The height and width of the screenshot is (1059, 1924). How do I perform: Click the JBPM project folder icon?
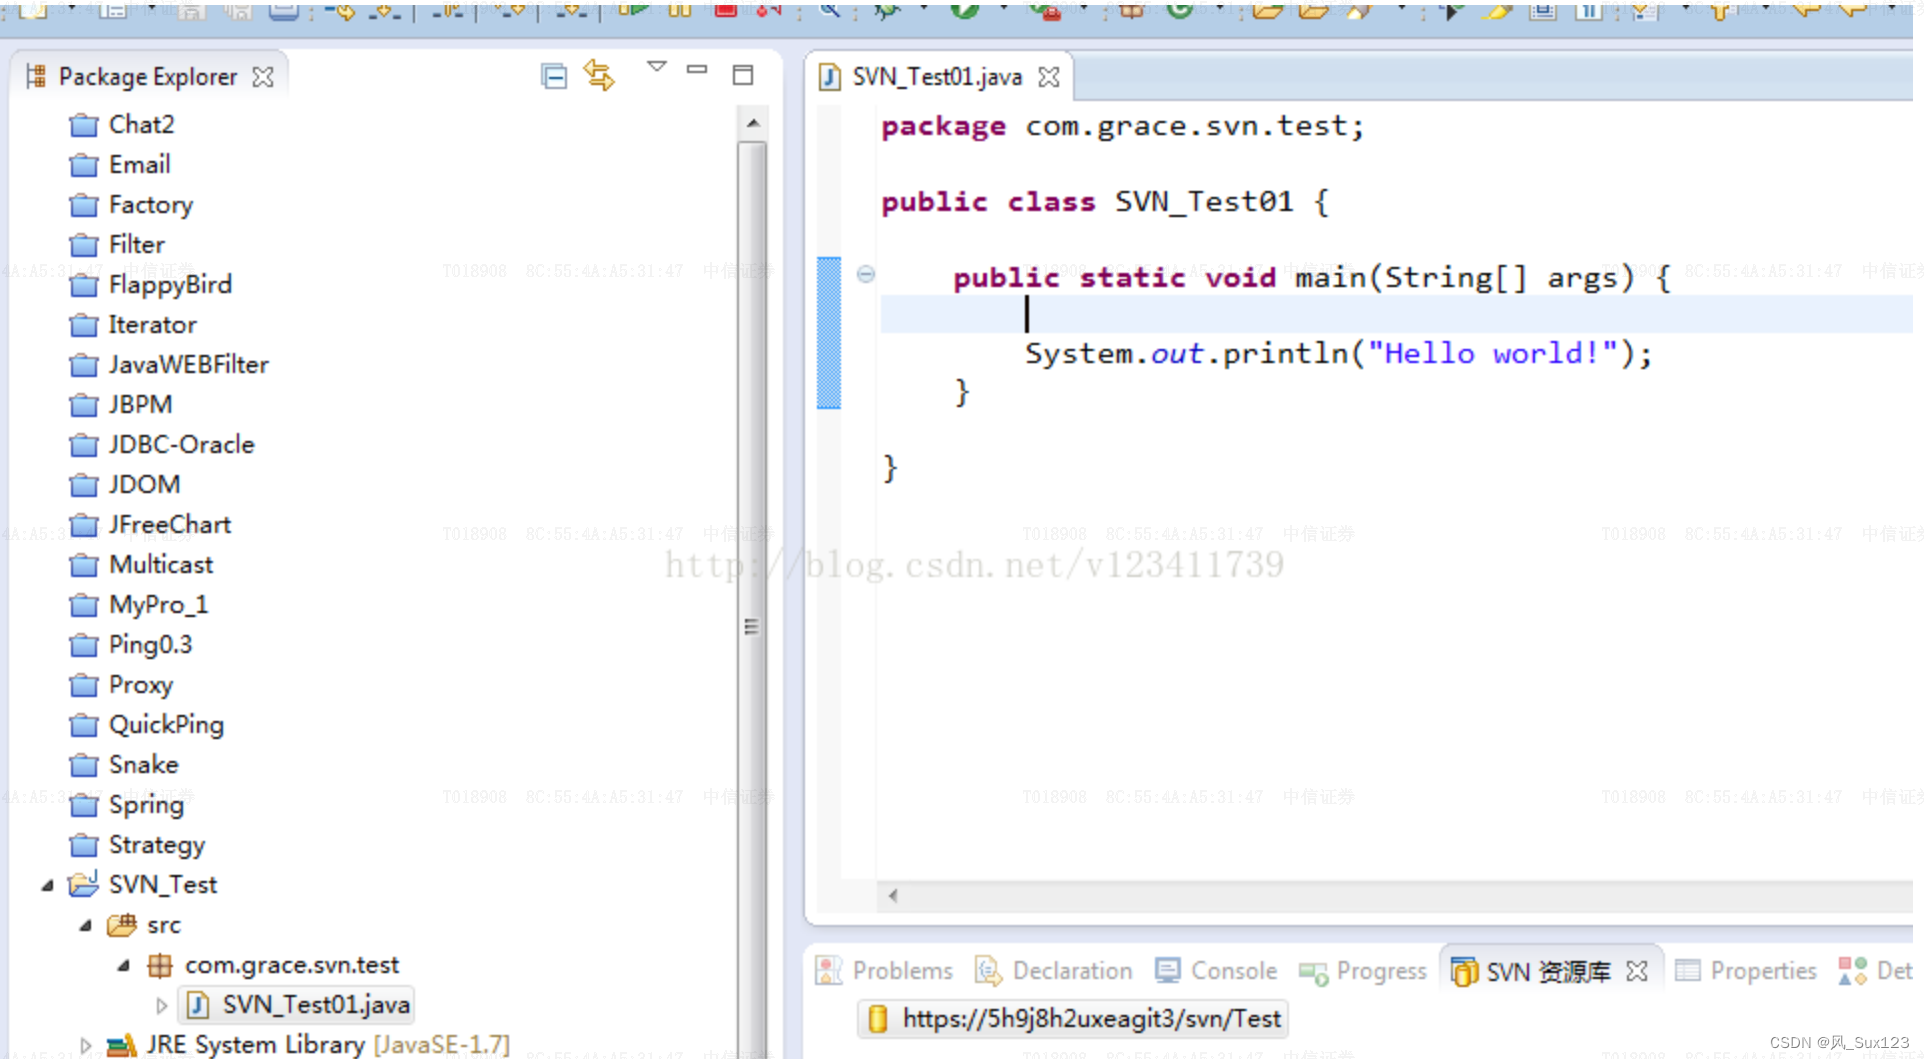tap(84, 405)
